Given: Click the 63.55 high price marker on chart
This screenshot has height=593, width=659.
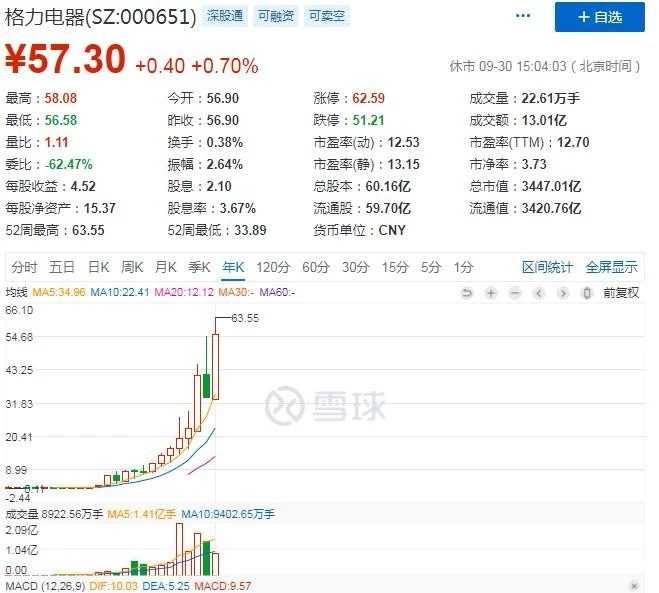Looking at the screenshot, I should click(x=245, y=318).
